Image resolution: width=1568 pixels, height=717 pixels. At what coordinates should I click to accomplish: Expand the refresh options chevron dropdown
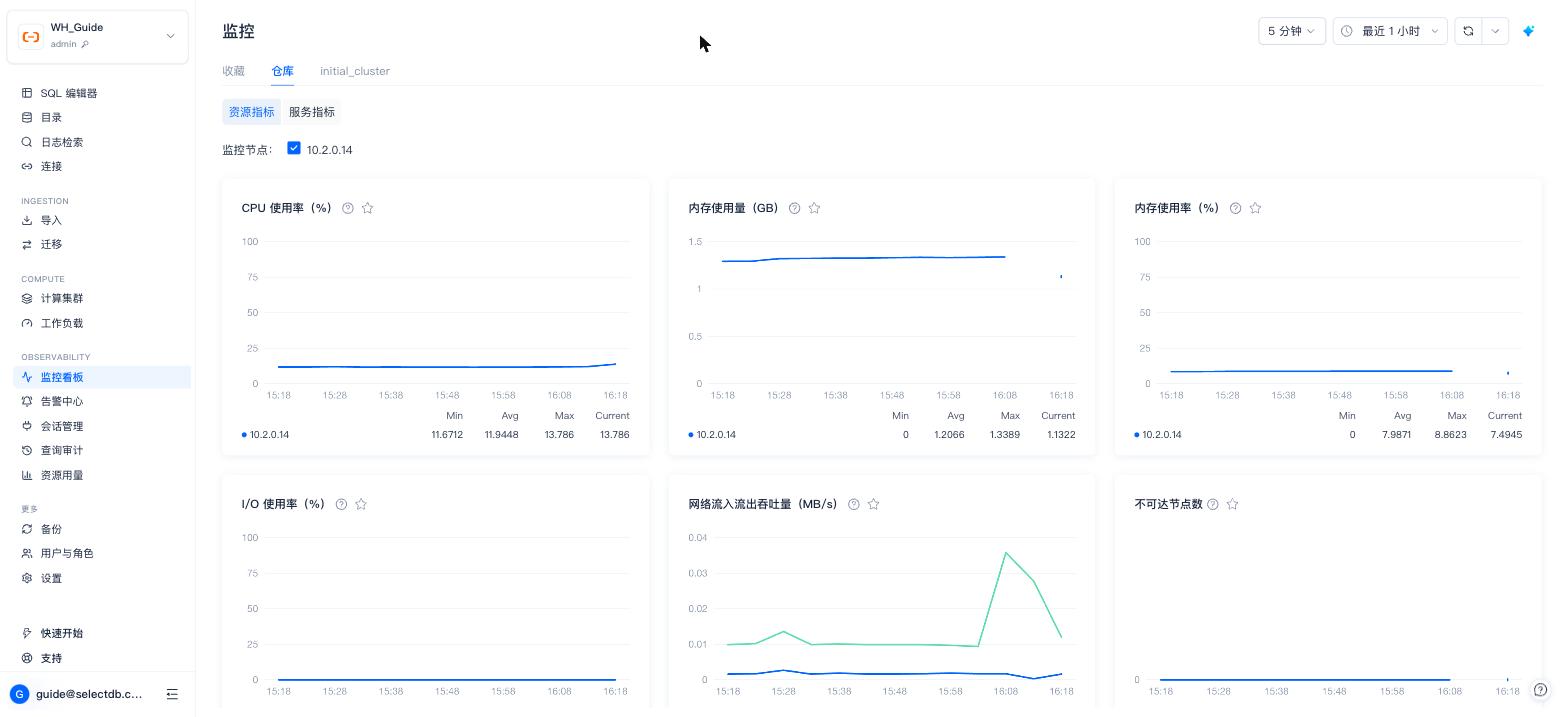(x=1495, y=31)
